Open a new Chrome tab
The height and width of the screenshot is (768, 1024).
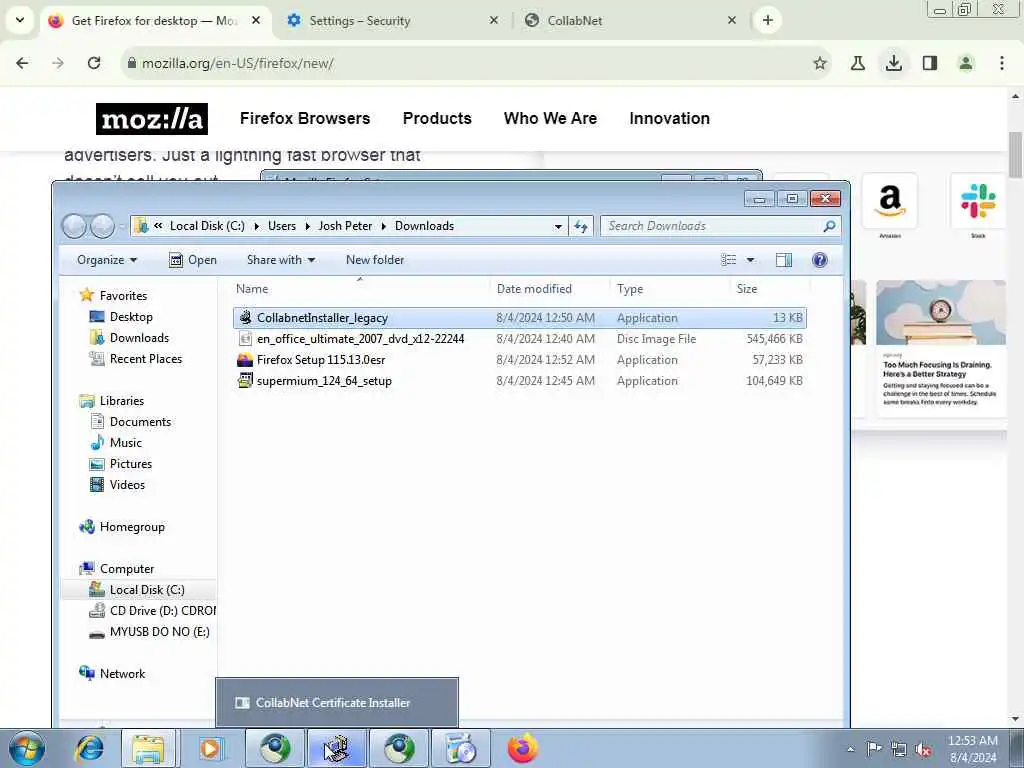767,20
